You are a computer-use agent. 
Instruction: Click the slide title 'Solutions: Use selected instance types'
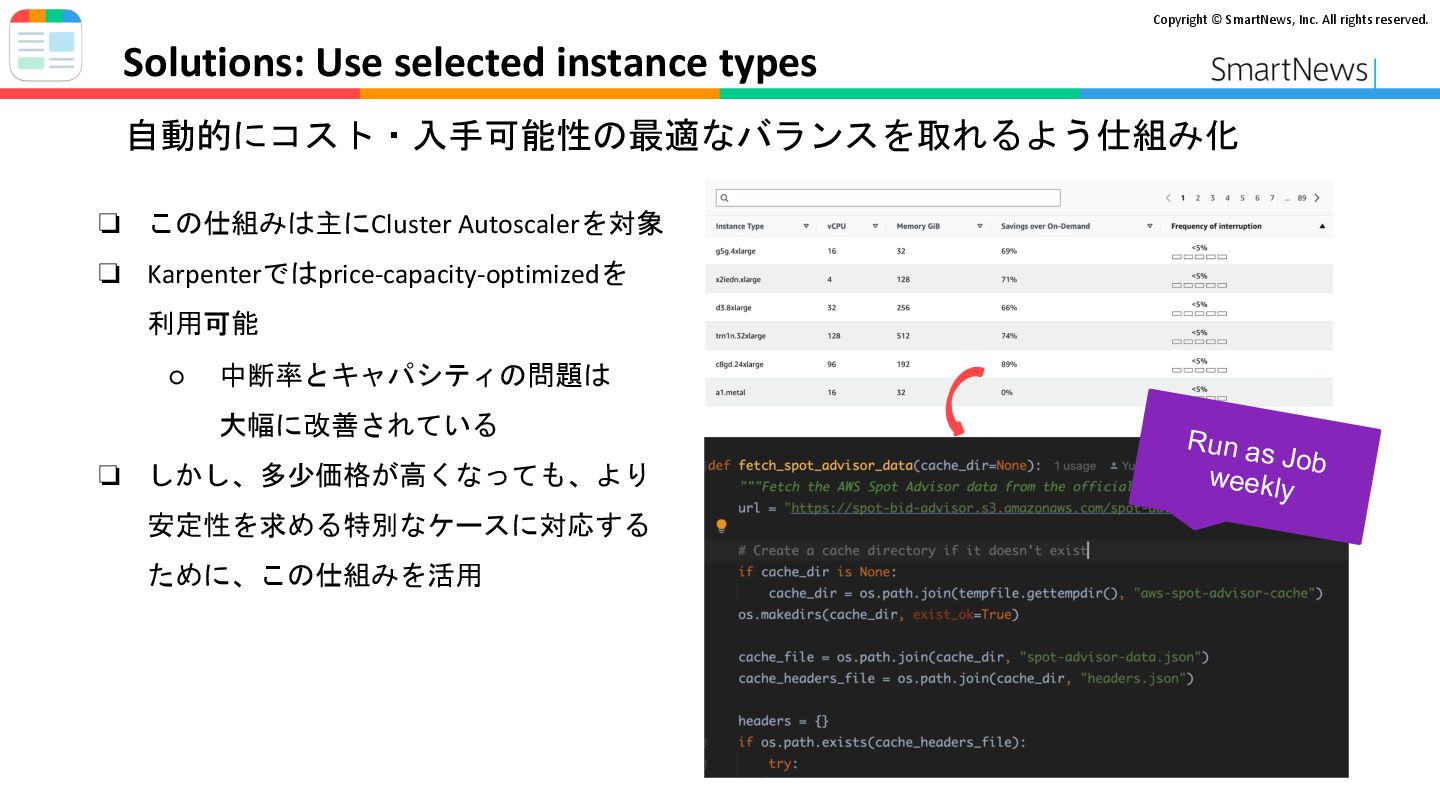coord(469,63)
